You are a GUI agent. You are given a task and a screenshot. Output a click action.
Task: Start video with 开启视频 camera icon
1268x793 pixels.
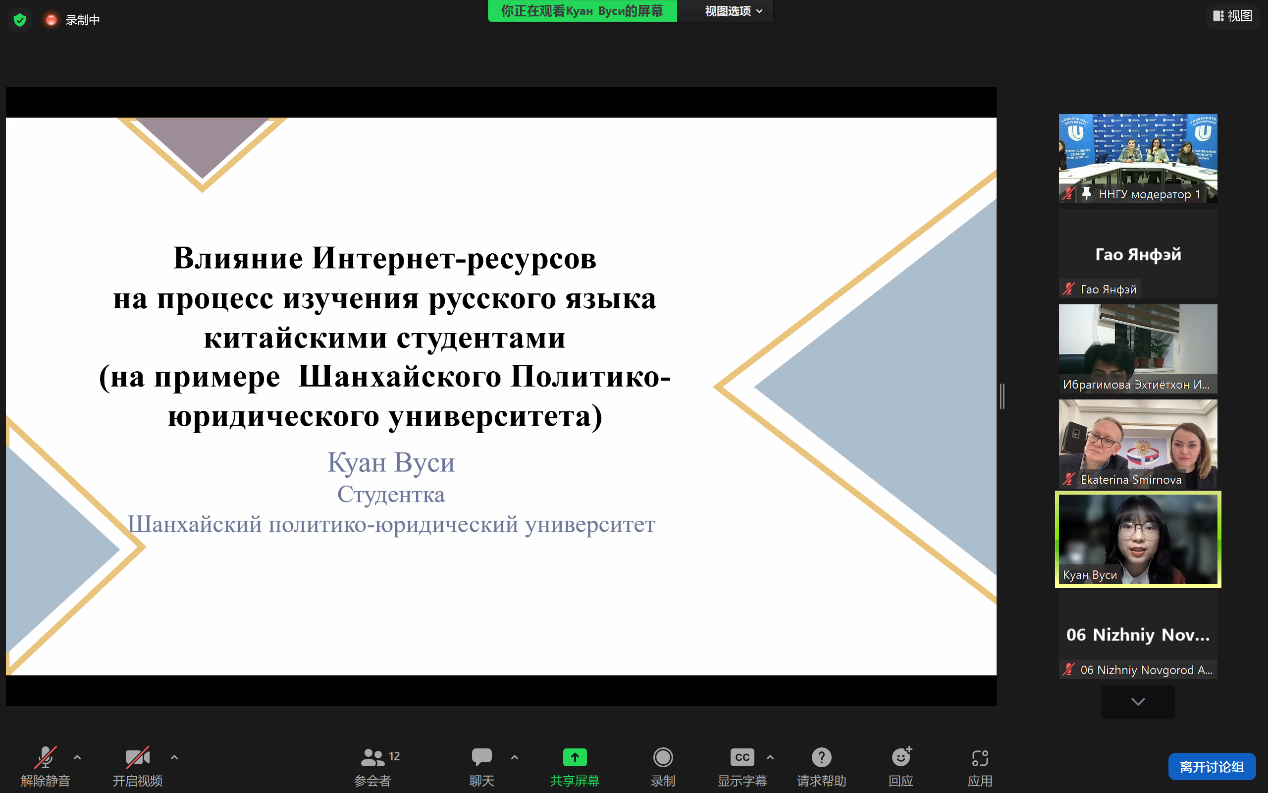click(138, 757)
